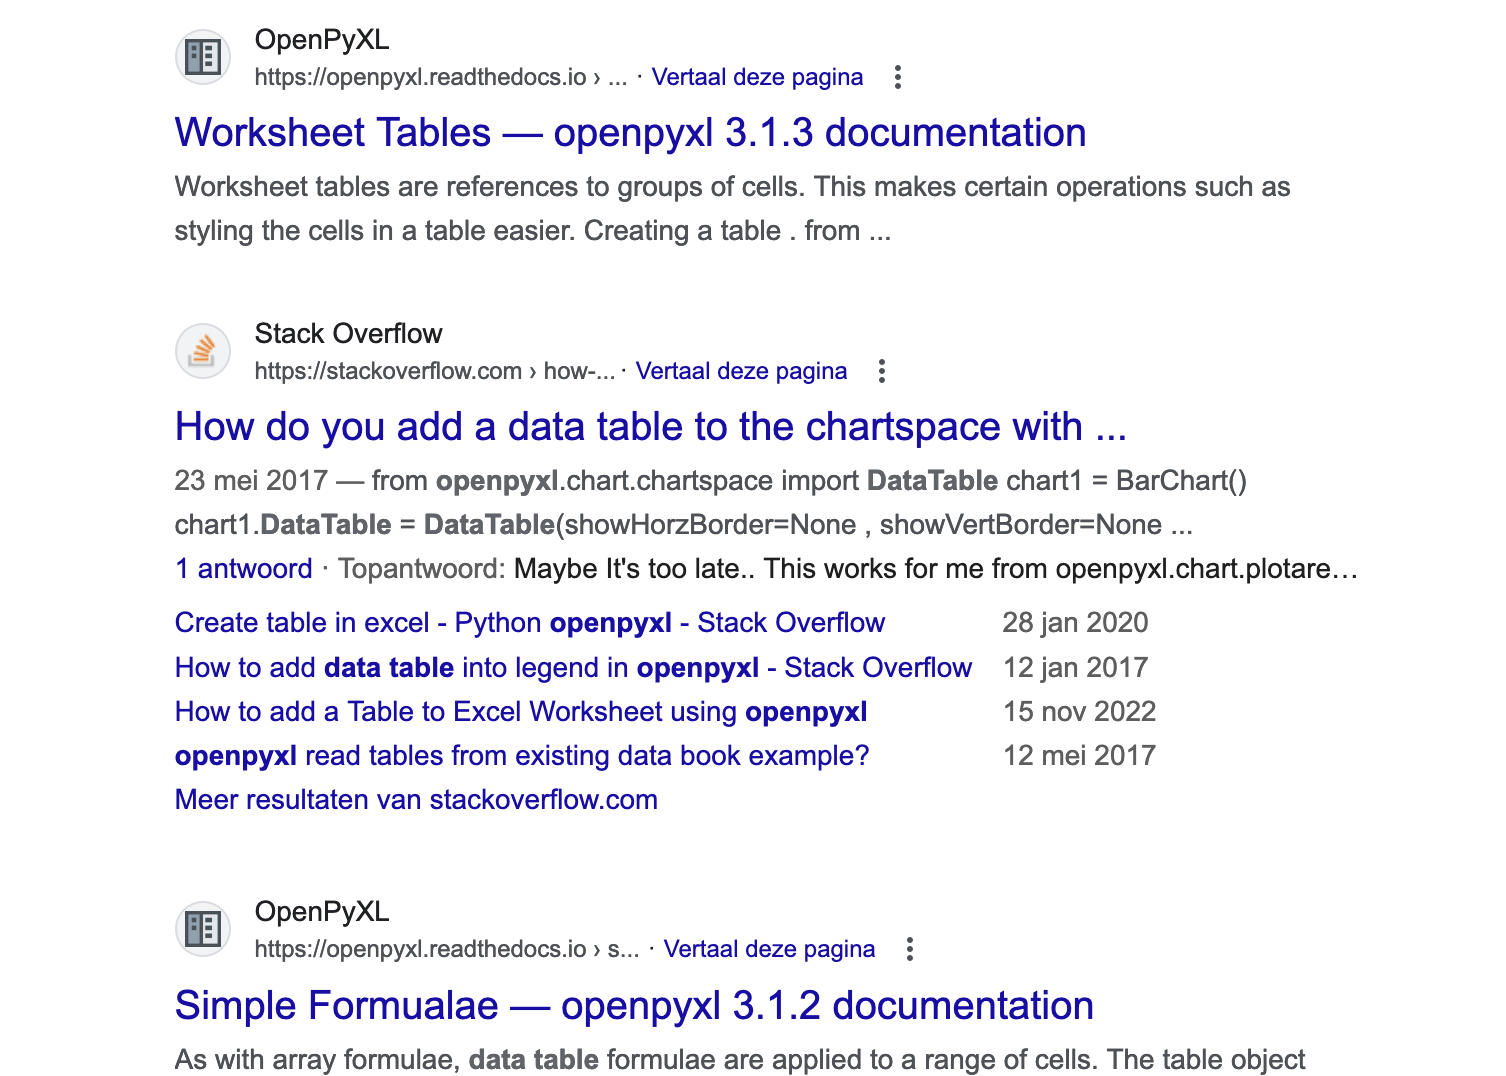Open 'How do you add a data table' result

point(651,427)
